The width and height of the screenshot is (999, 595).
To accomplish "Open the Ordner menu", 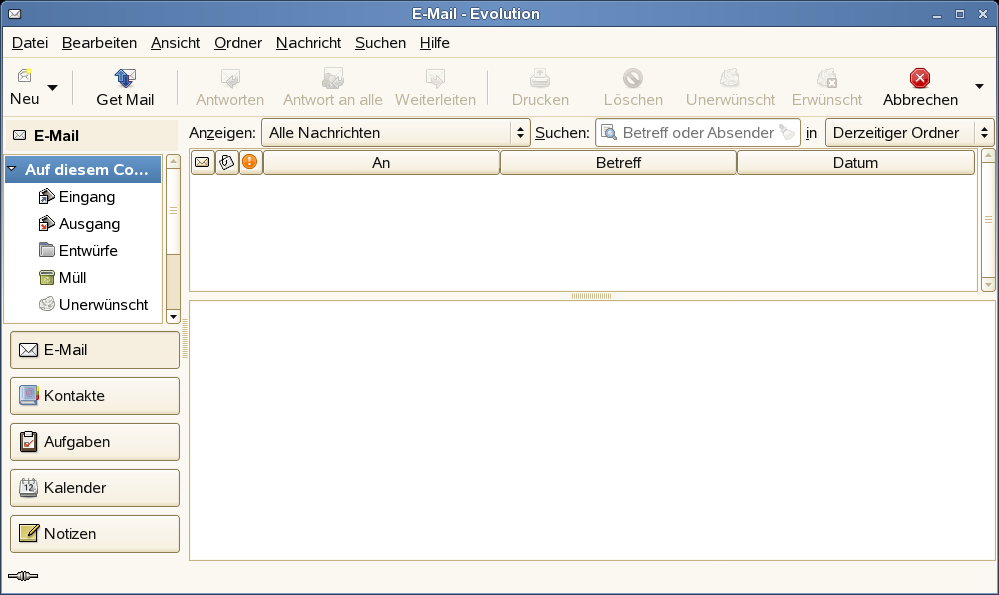I will point(238,43).
